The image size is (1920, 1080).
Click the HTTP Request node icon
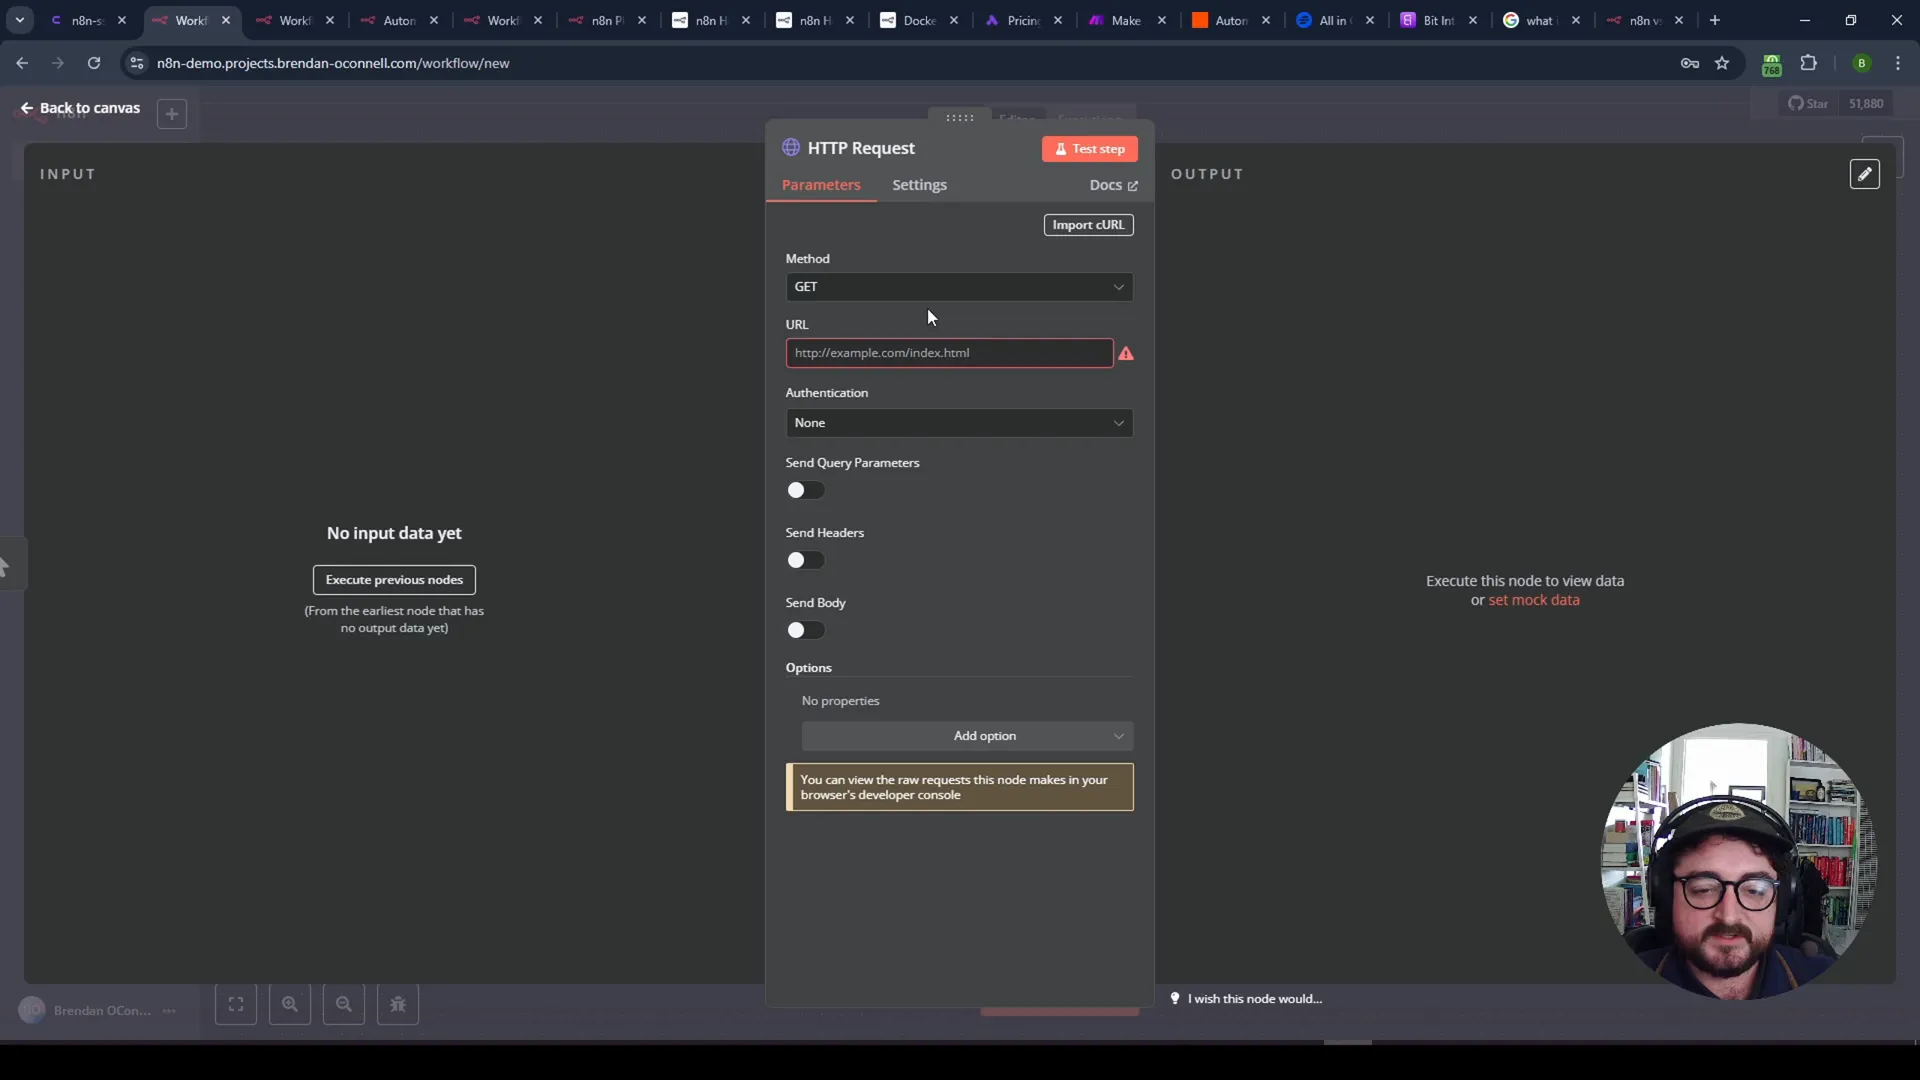coord(789,148)
